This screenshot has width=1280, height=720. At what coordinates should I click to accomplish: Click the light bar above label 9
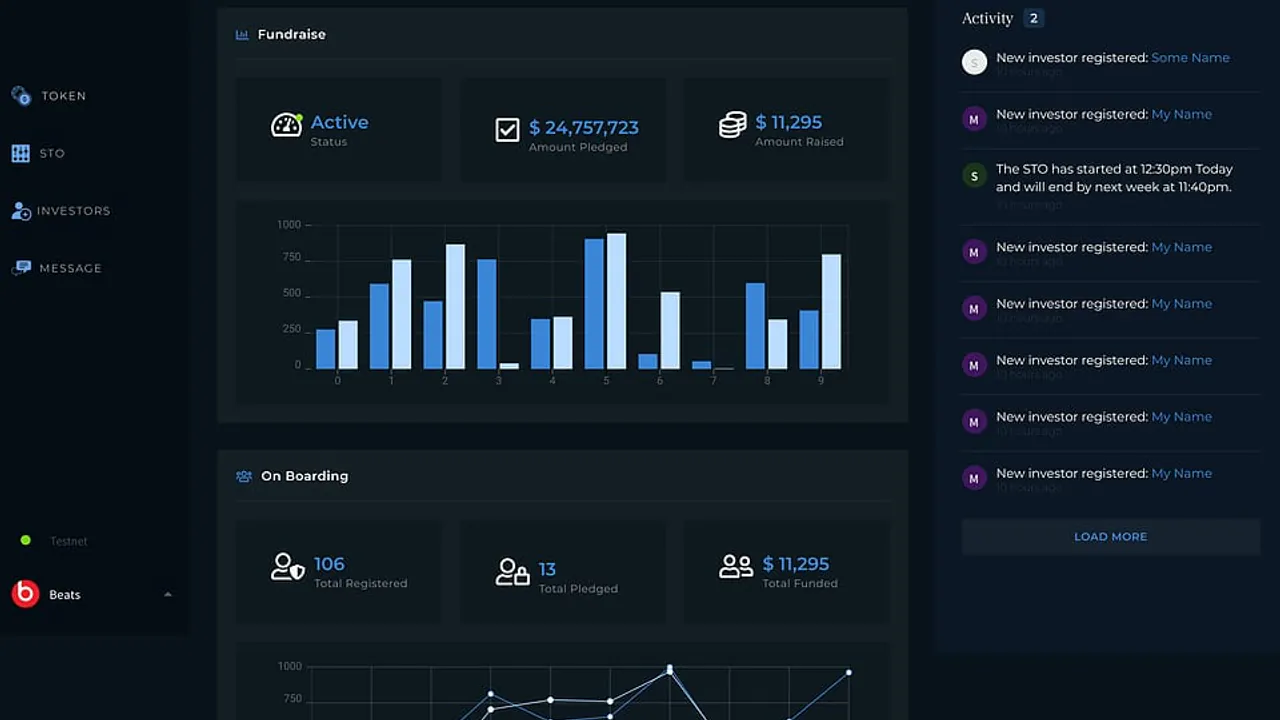831,312
